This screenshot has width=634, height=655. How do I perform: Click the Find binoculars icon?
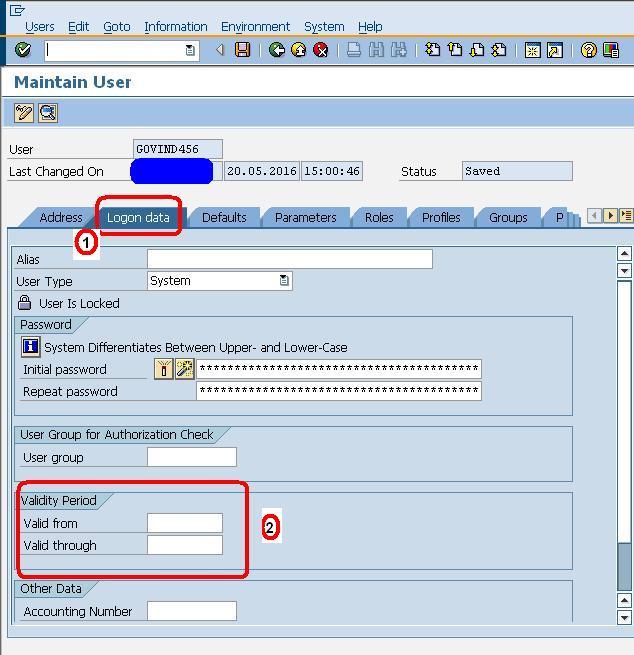tap(376, 50)
